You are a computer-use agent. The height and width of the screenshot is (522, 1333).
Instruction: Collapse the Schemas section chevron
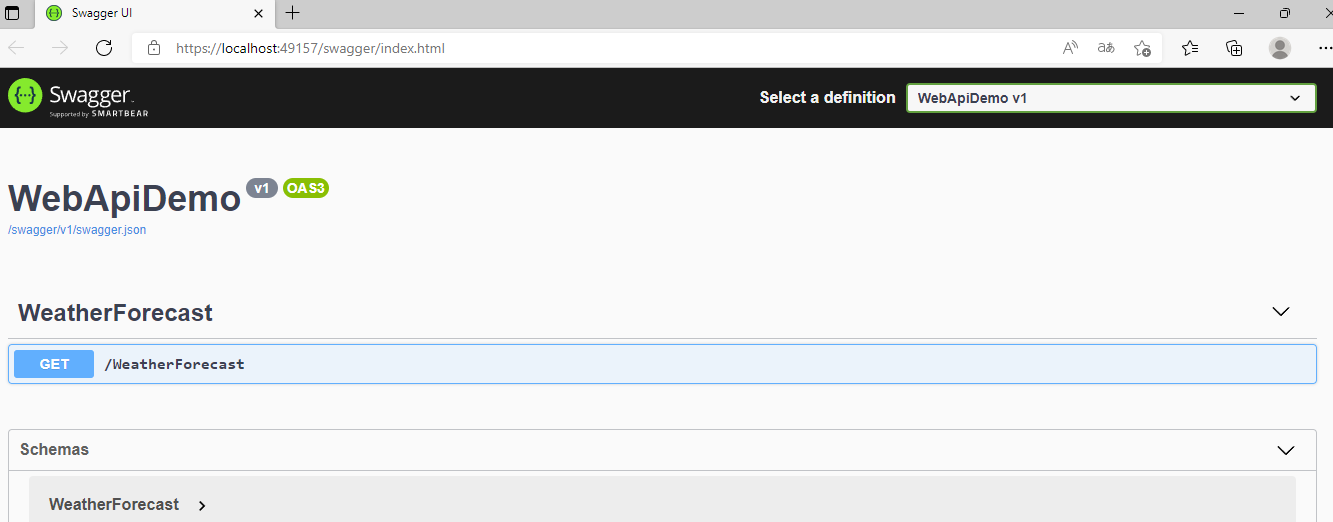coord(1286,450)
